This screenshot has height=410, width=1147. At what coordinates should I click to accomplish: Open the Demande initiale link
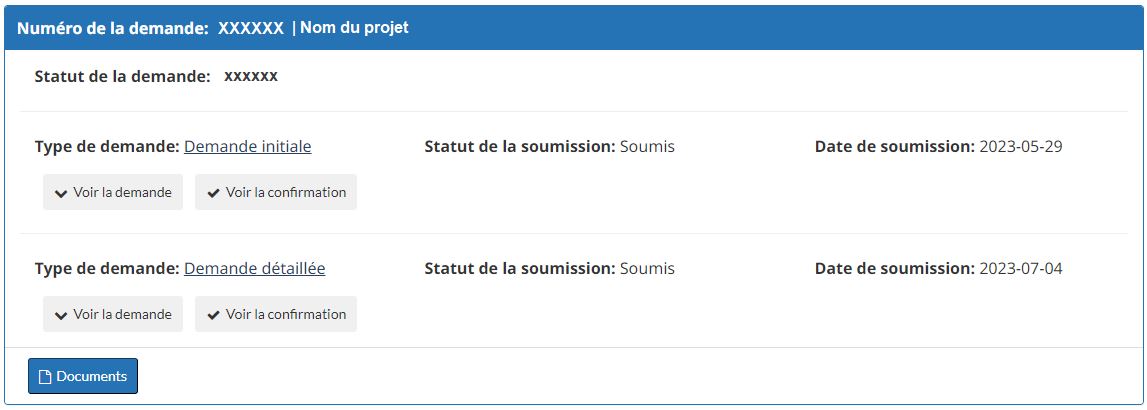tap(247, 147)
